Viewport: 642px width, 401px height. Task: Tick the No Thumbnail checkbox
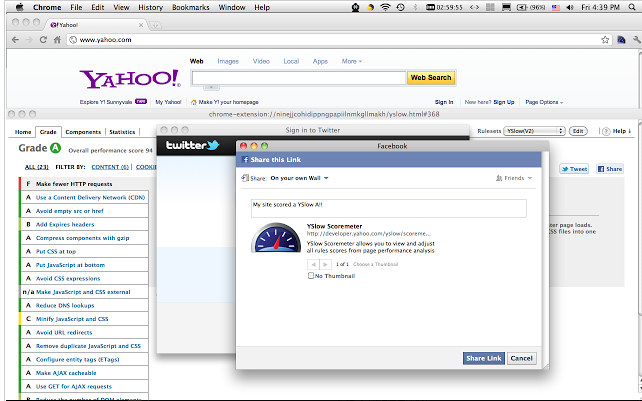pyautogui.click(x=311, y=276)
